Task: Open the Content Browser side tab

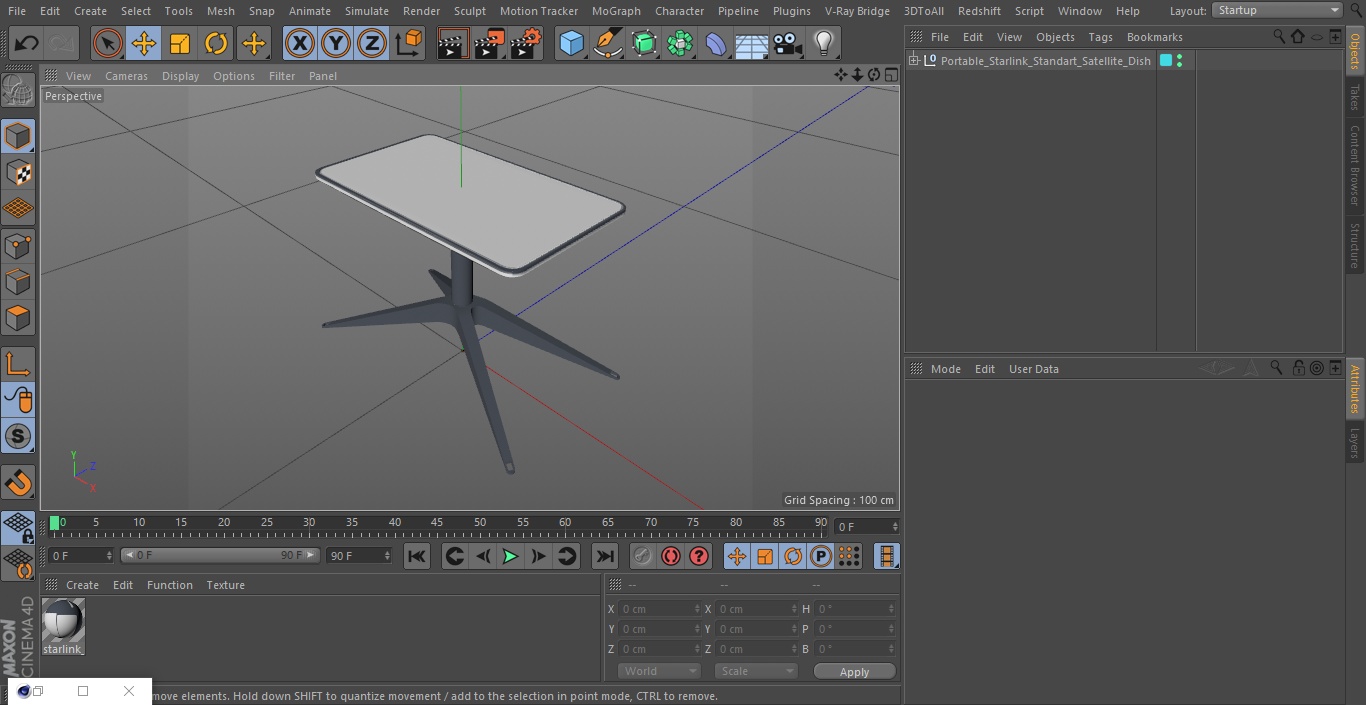Action: (1355, 164)
